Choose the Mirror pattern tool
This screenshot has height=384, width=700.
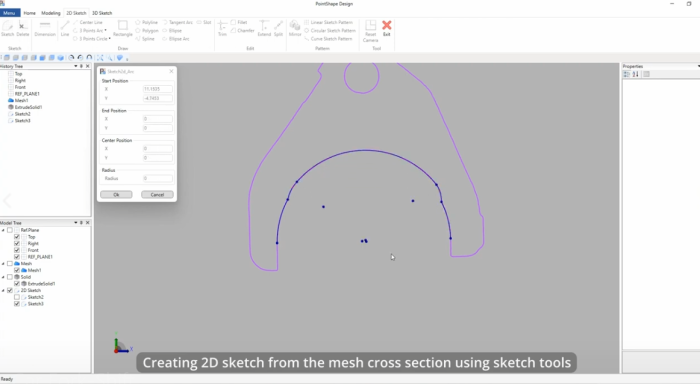(x=295, y=28)
